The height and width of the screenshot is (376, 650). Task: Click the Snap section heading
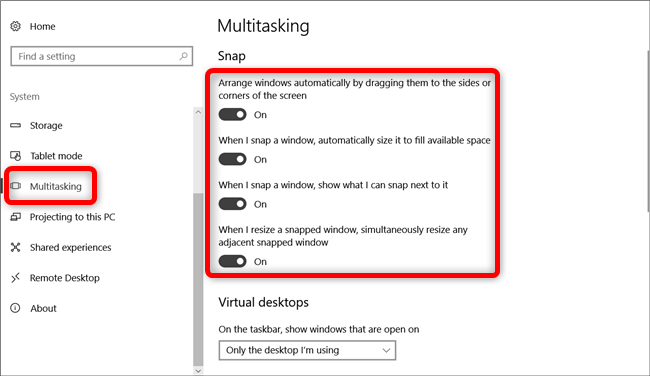232,56
